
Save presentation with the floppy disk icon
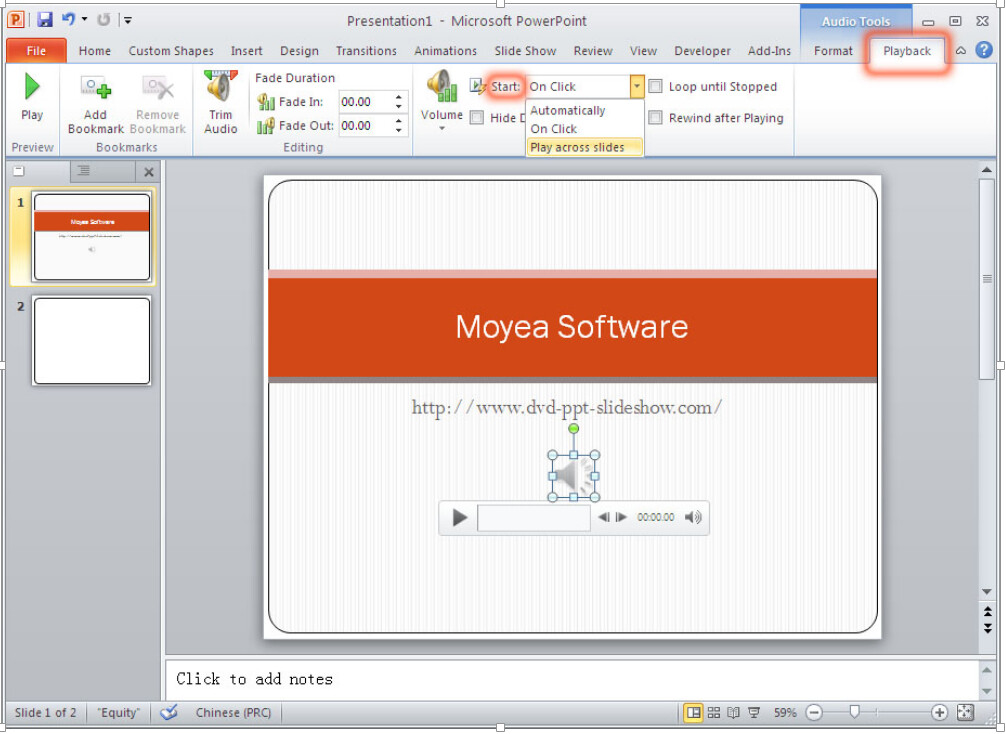45,20
